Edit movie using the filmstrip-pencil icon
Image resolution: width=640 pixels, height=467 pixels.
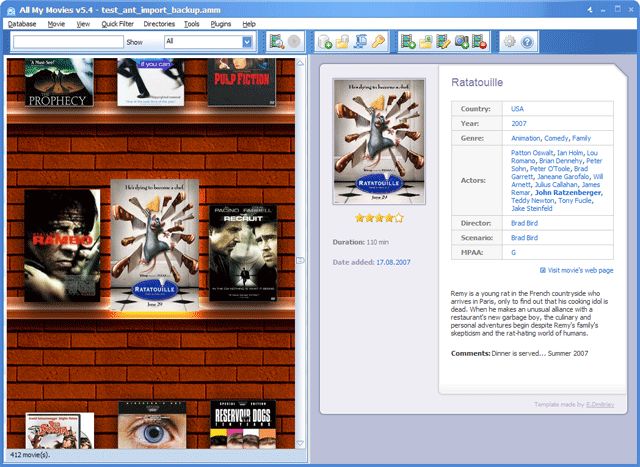pos(443,42)
